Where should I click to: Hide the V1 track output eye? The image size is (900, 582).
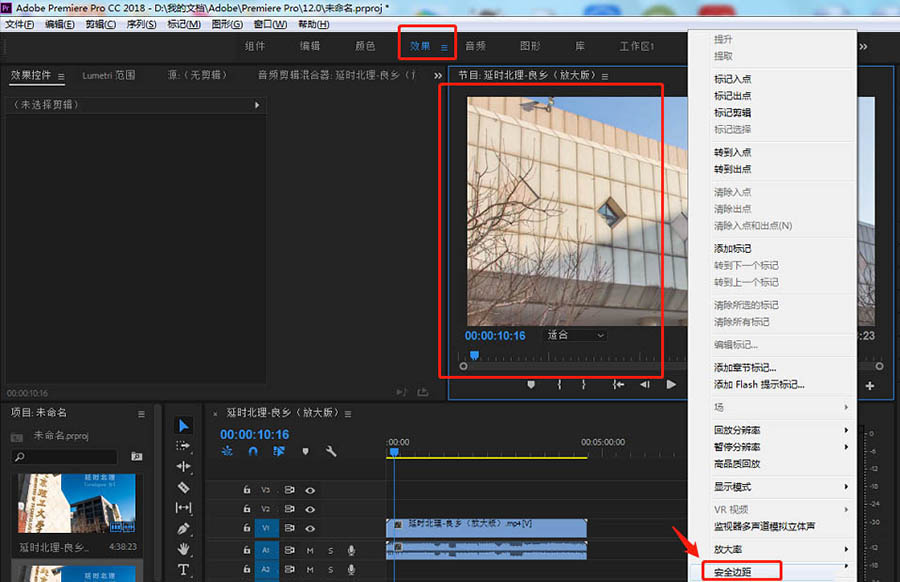pos(310,528)
